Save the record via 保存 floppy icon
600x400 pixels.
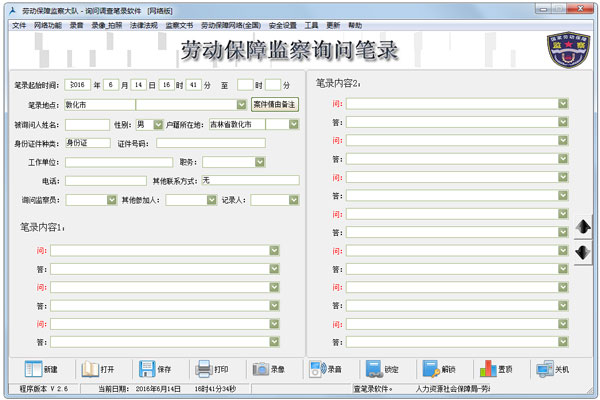click(147, 369)
